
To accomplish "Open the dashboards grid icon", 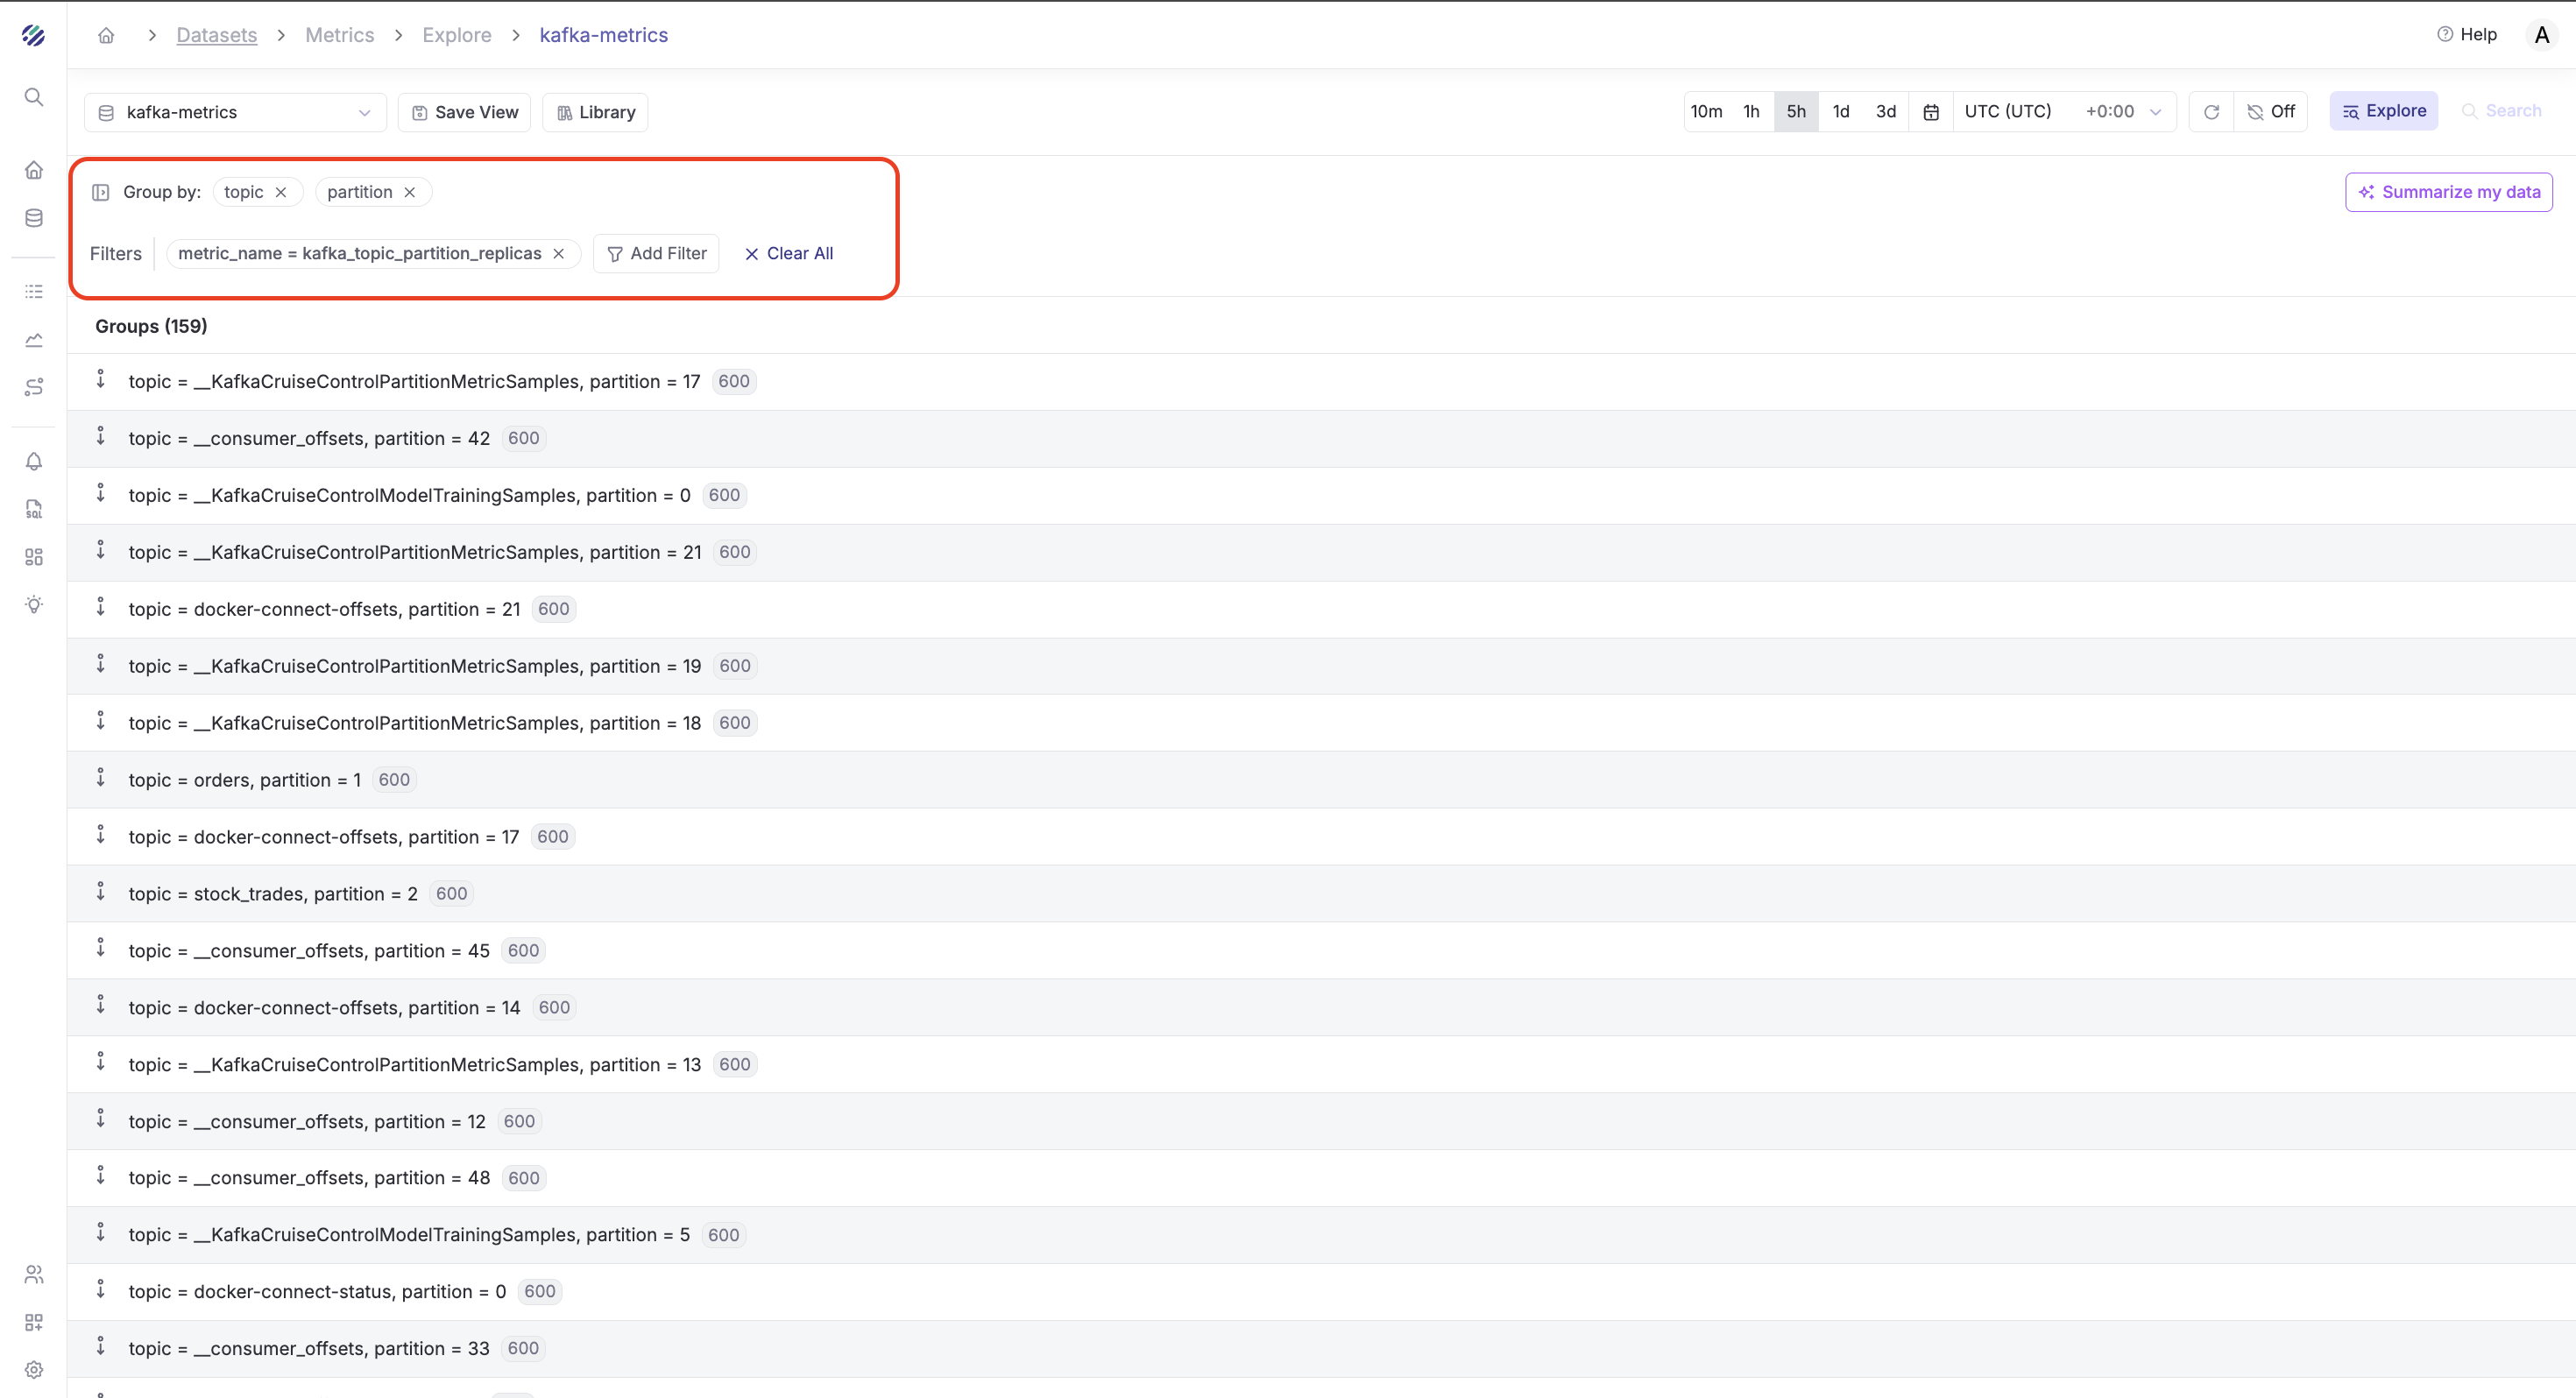I will click(x=33, y=557).
